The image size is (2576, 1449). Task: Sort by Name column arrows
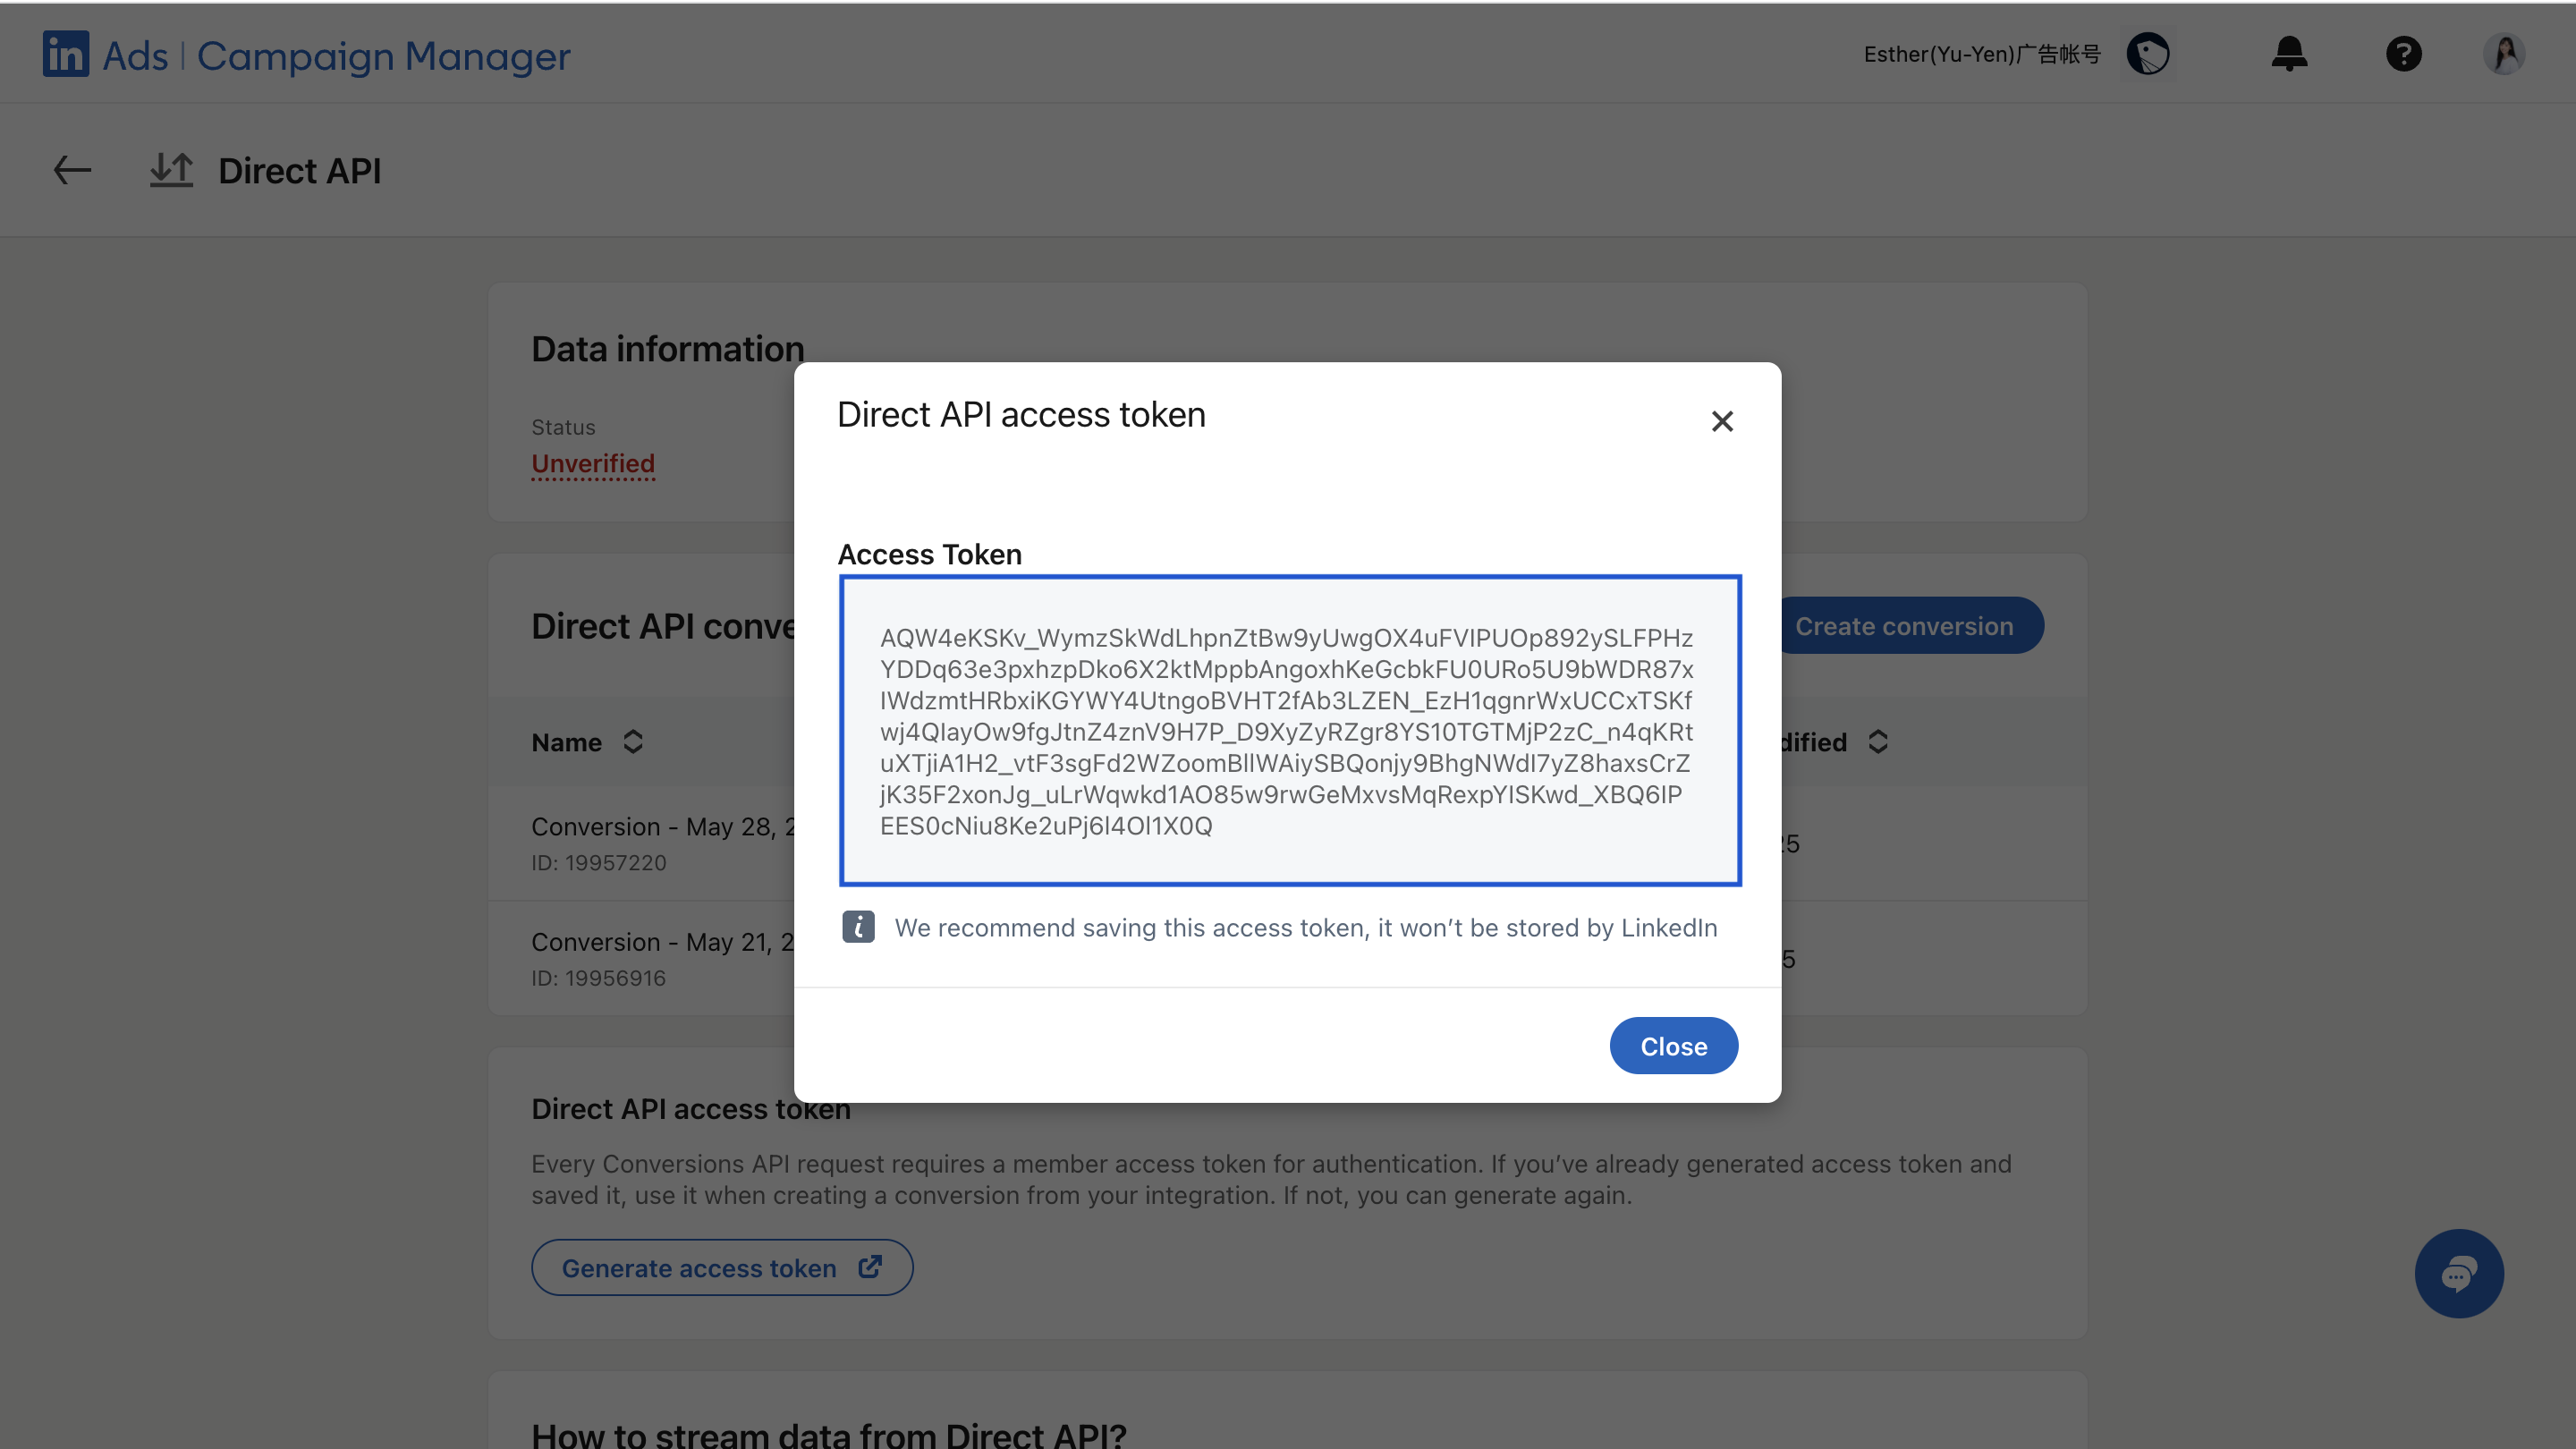tap(633, 741)
